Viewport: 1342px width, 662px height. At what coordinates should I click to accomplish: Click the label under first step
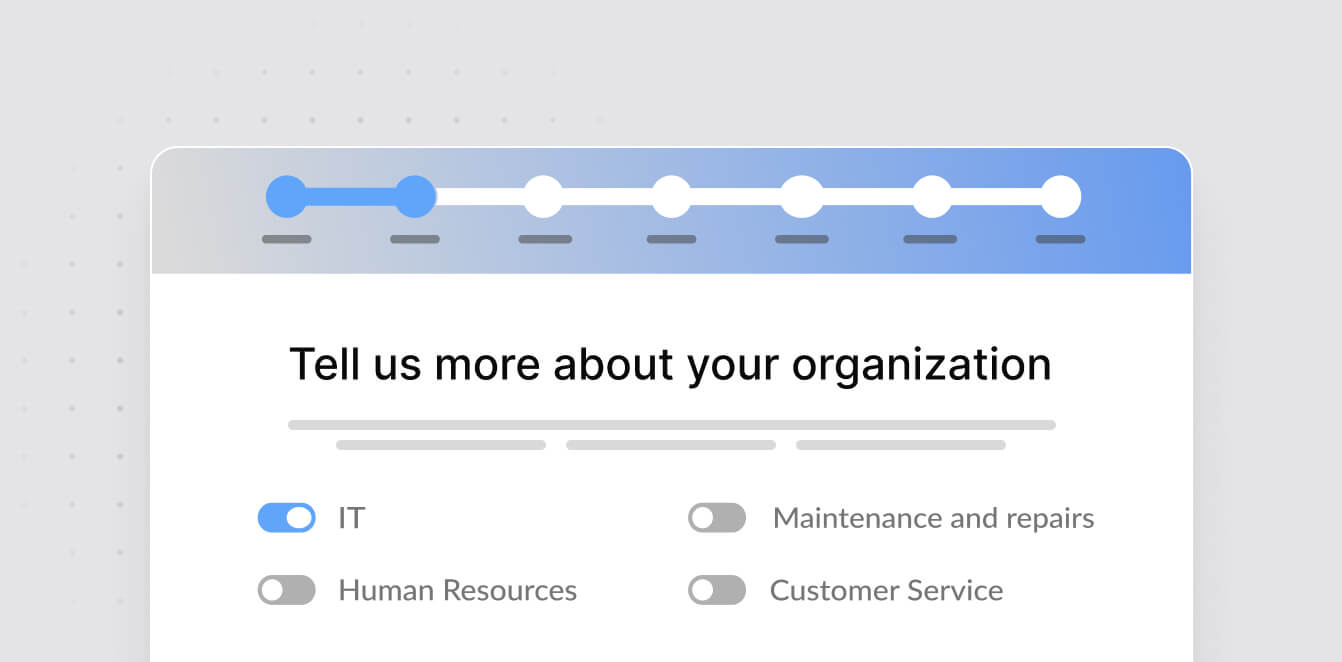coord(287,240)
